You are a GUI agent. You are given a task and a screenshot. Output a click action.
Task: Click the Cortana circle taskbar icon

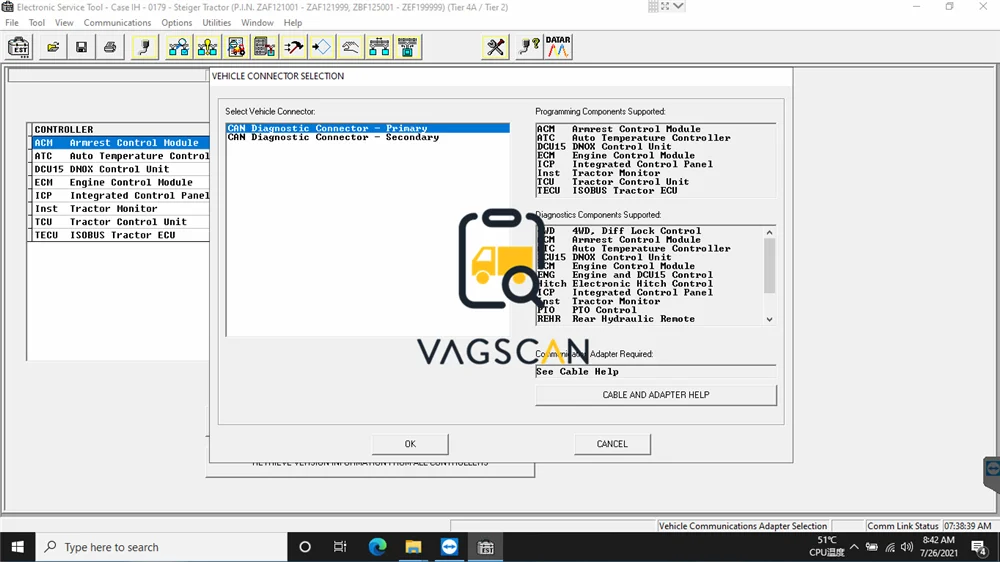click(305, 547)
